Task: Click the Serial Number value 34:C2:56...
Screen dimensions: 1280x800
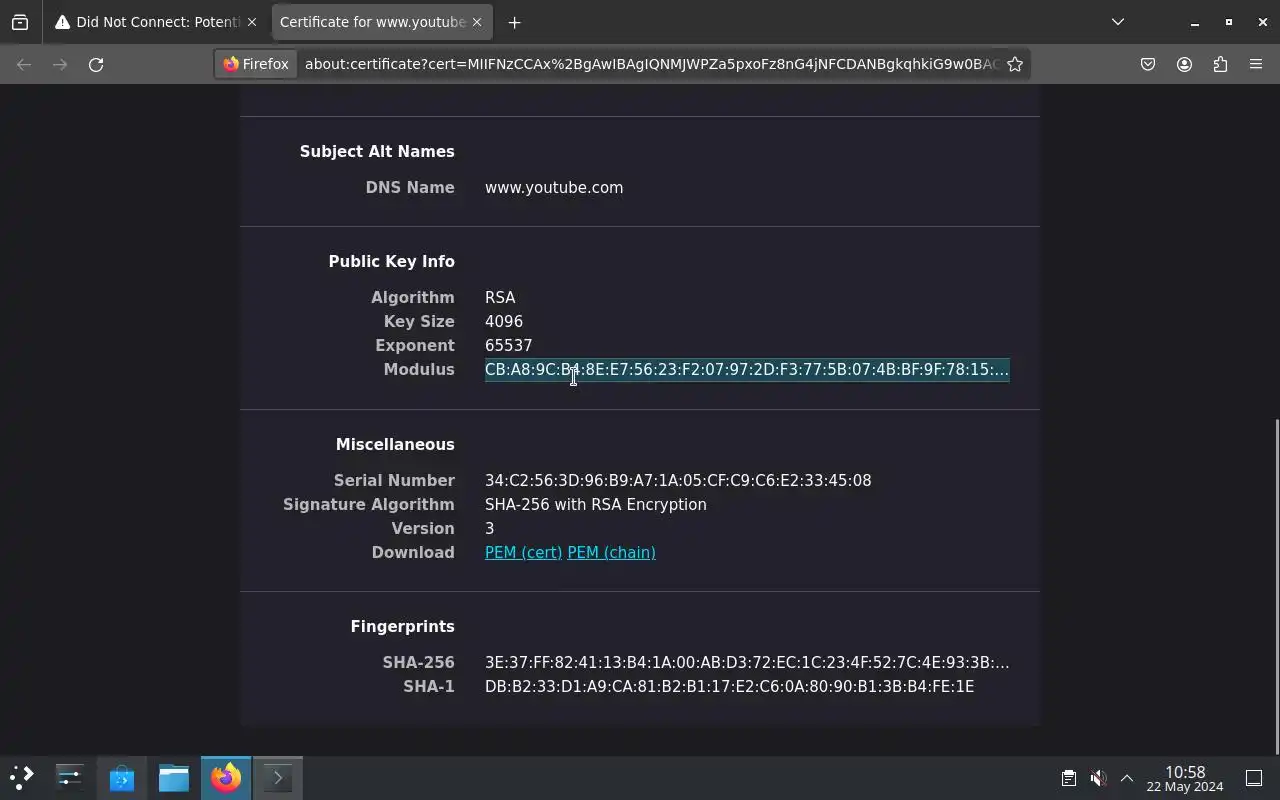Action: 678,480
